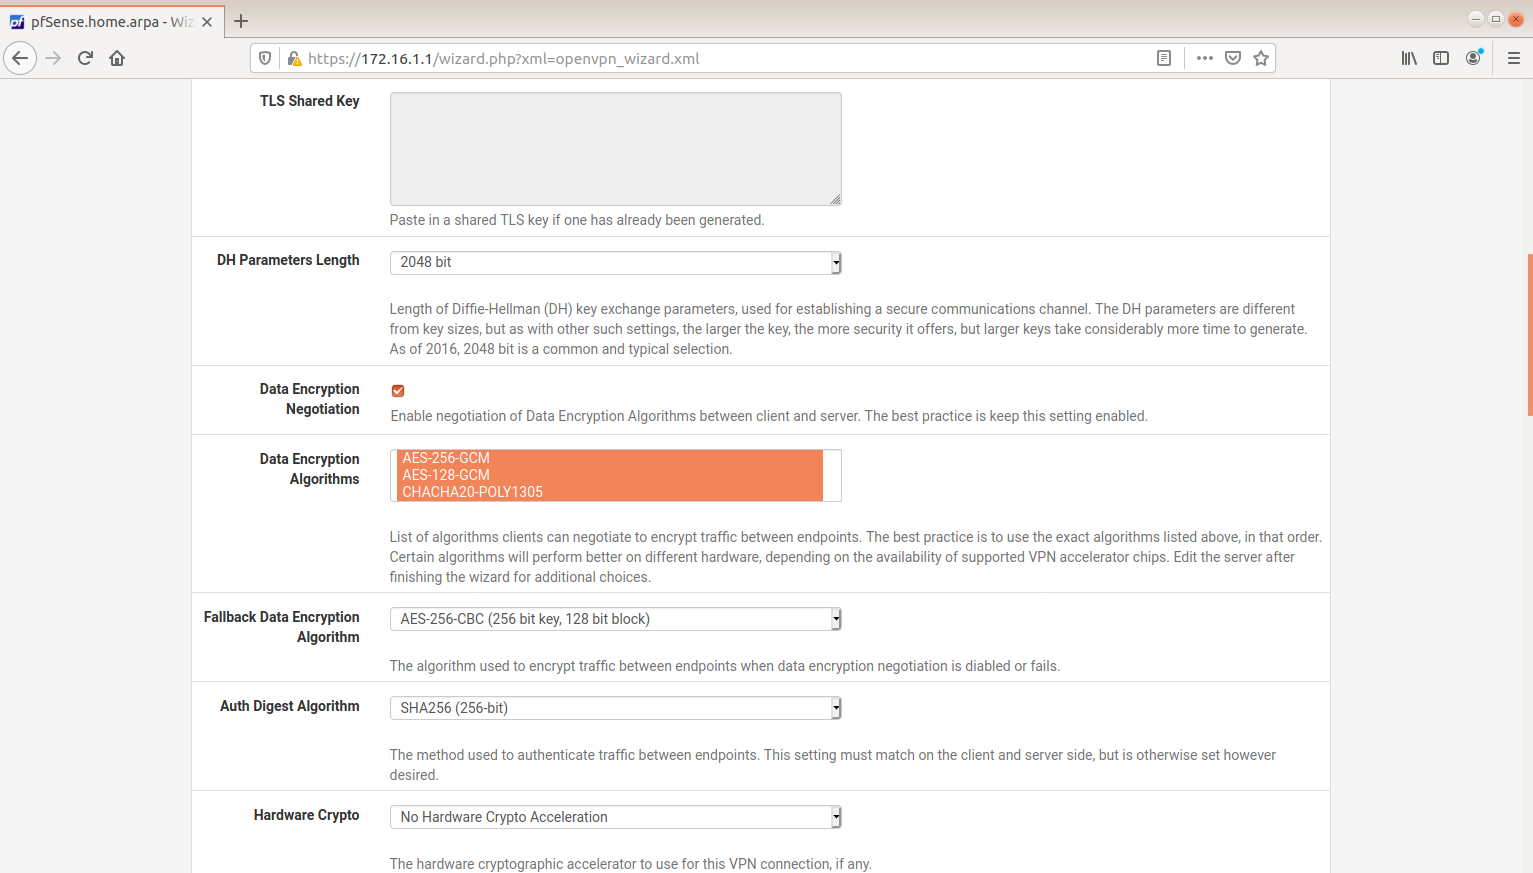Image resolution: width=1533 pixels, height=873 pixels.
Task: Open Firefox library icon
Action: click(x=1409, y=58)
